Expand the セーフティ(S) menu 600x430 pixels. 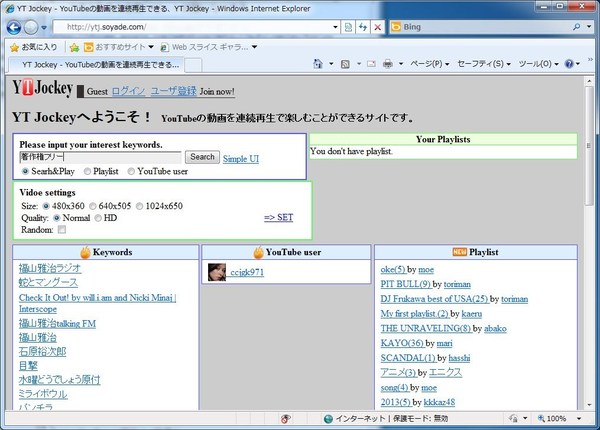[x=484, y=64]
